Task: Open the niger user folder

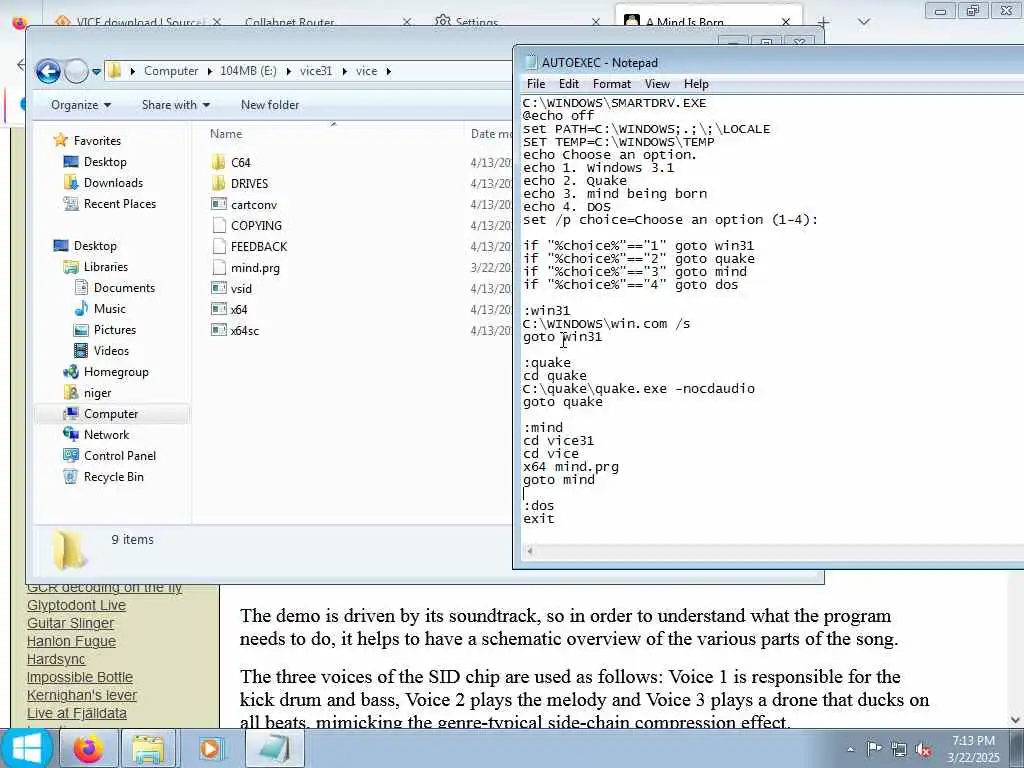Action: tap(97, 392)
